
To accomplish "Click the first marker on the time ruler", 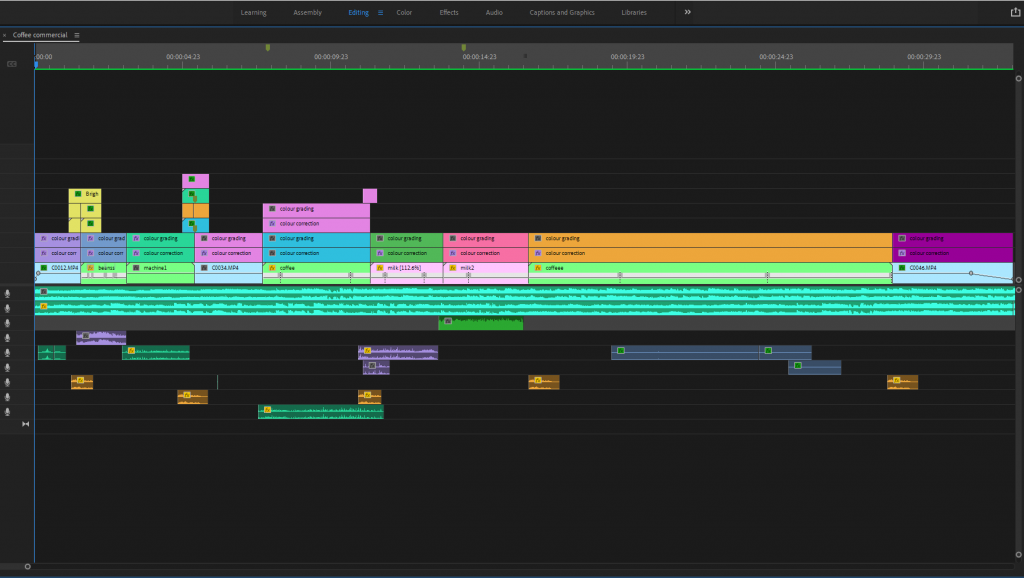I will 268,48.
